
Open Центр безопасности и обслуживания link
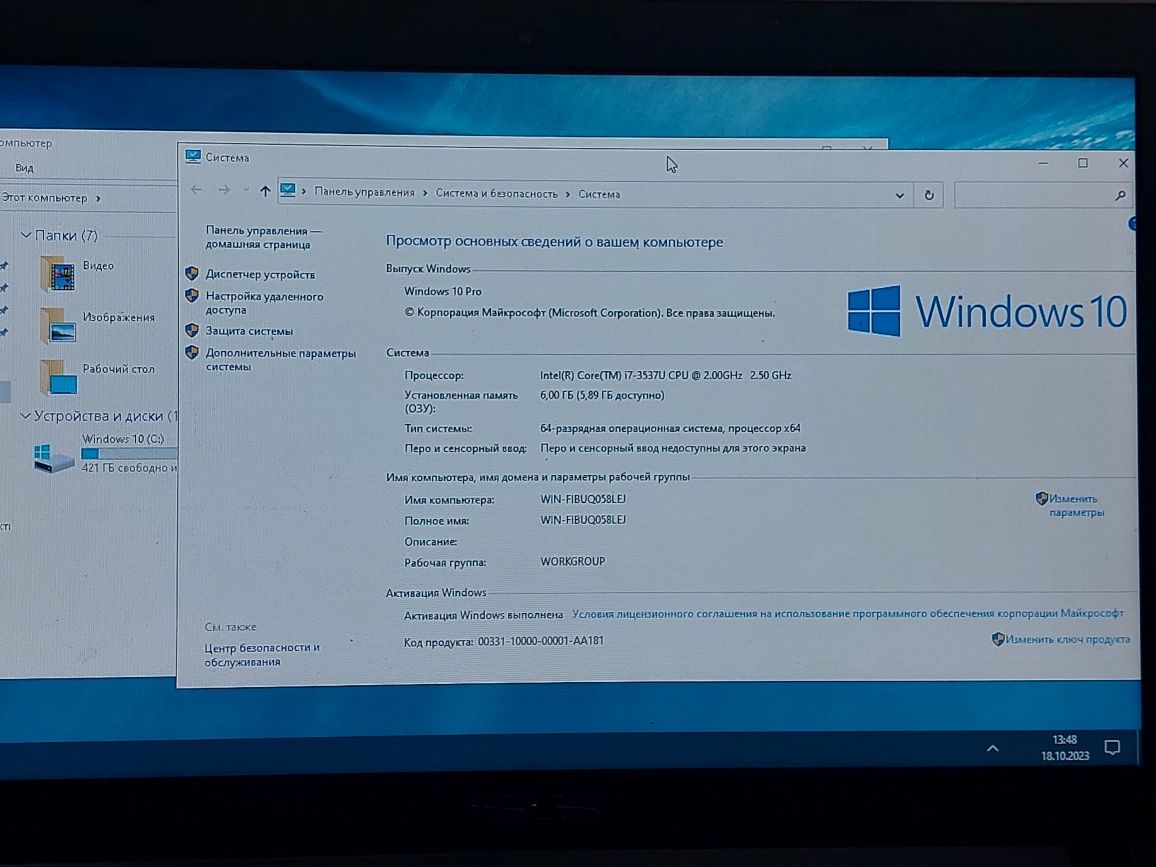262,655
